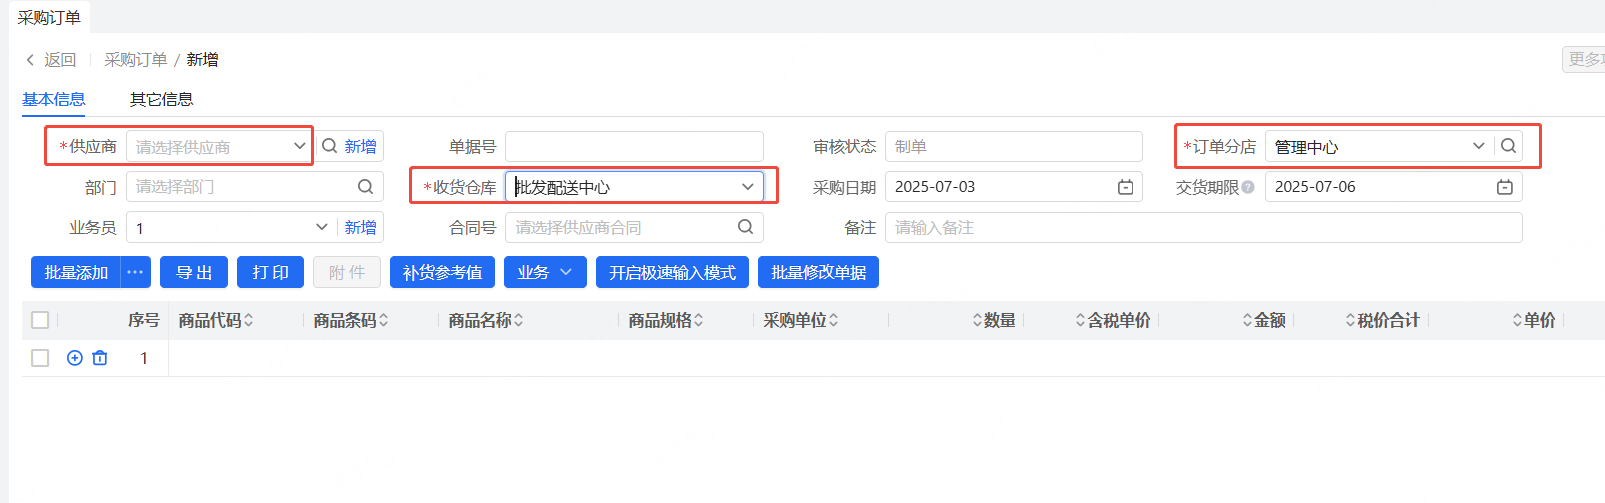Click the 导出 button
This screenshot has width=1605, height=503.
[x=194, y=272]
